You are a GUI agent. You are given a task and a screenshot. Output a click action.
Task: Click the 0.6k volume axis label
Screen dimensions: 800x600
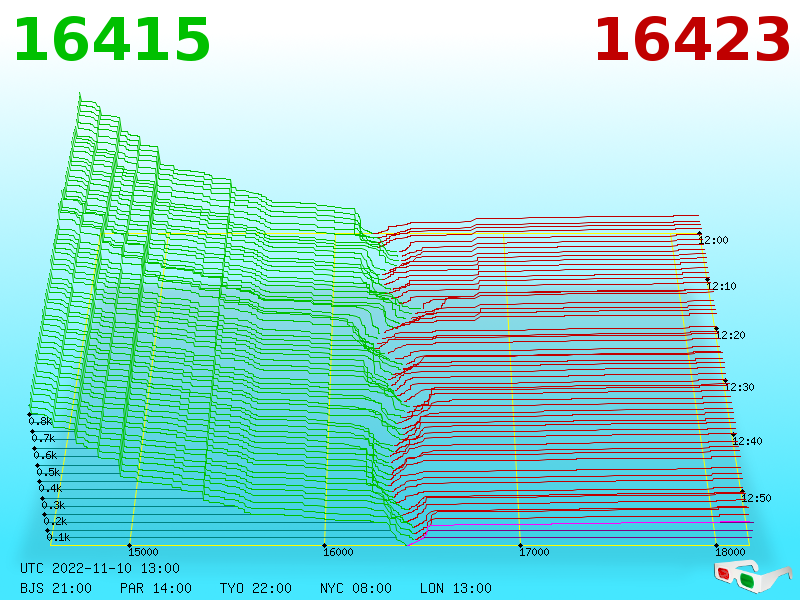click(45, 456)
